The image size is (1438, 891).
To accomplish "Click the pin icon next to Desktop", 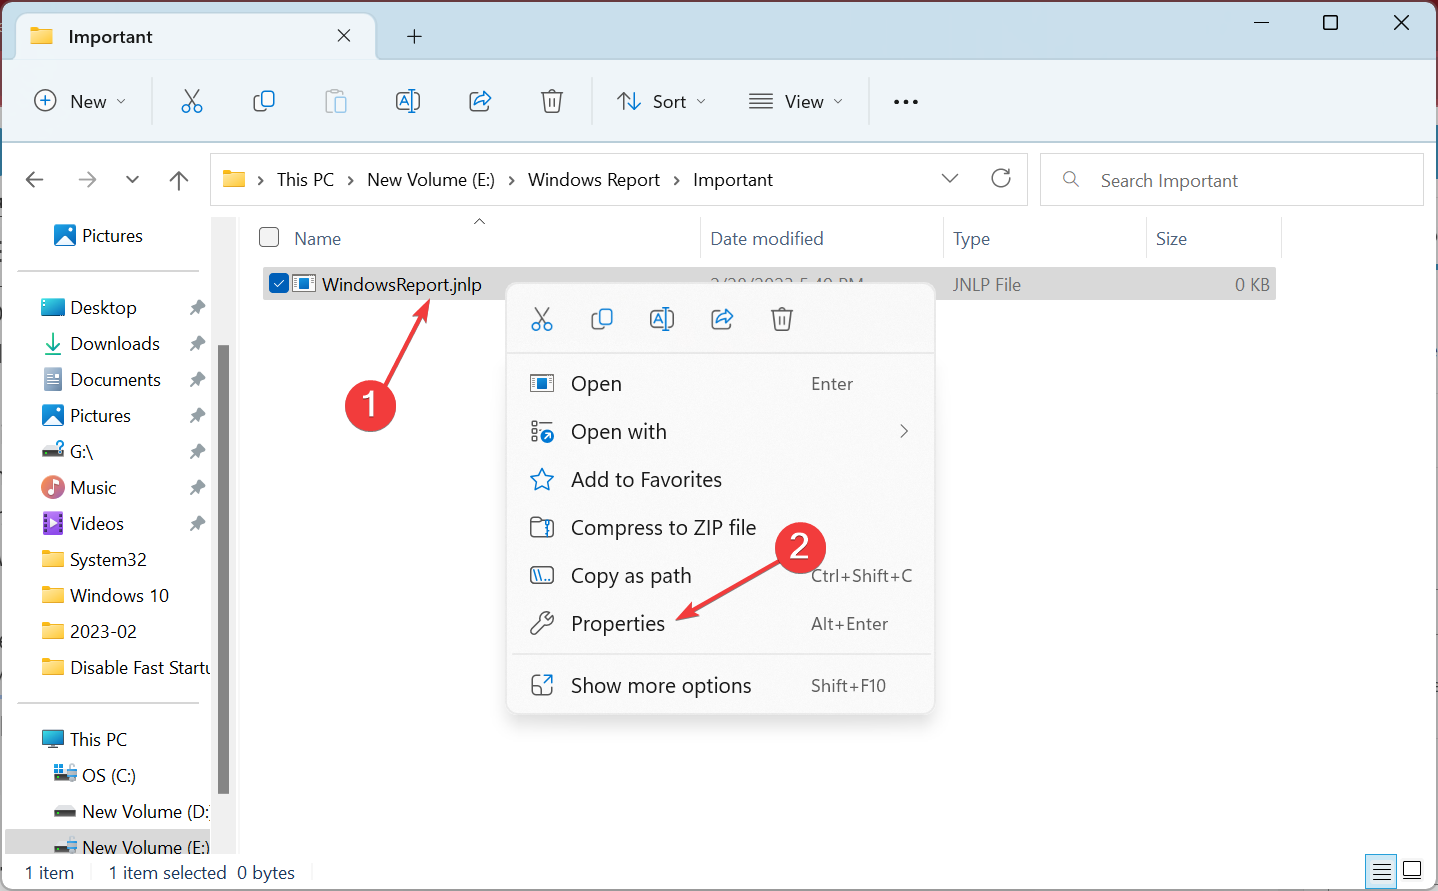I will 197,308.
